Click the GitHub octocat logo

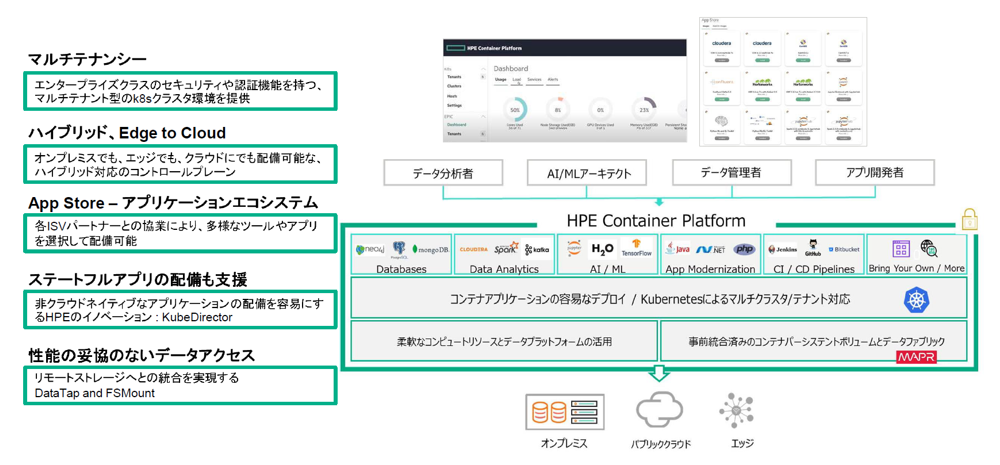(x=814, y=248)
